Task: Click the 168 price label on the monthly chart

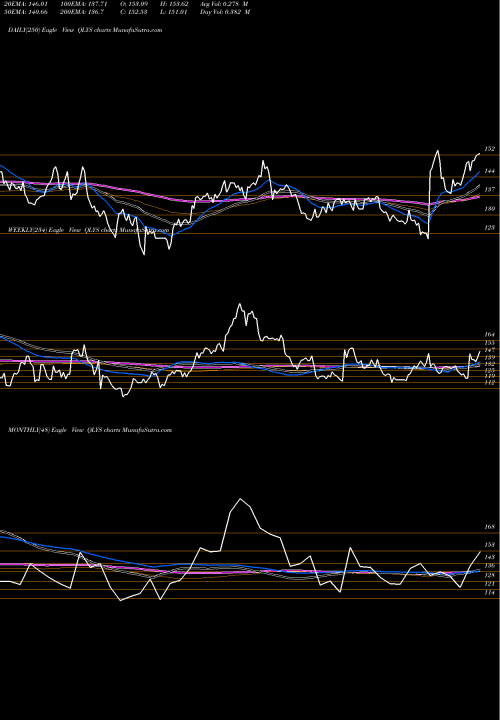Action: 490,527
